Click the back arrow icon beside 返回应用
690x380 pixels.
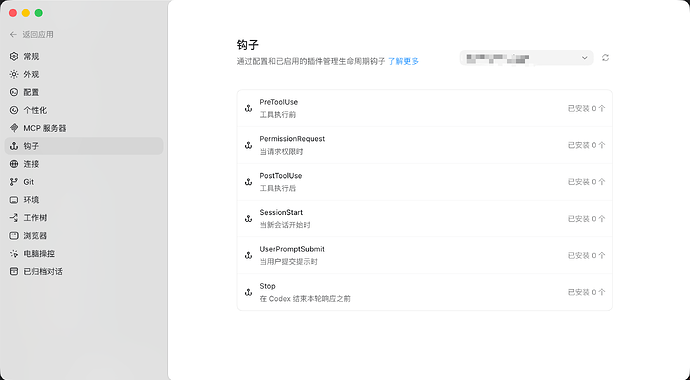(13, 34)
